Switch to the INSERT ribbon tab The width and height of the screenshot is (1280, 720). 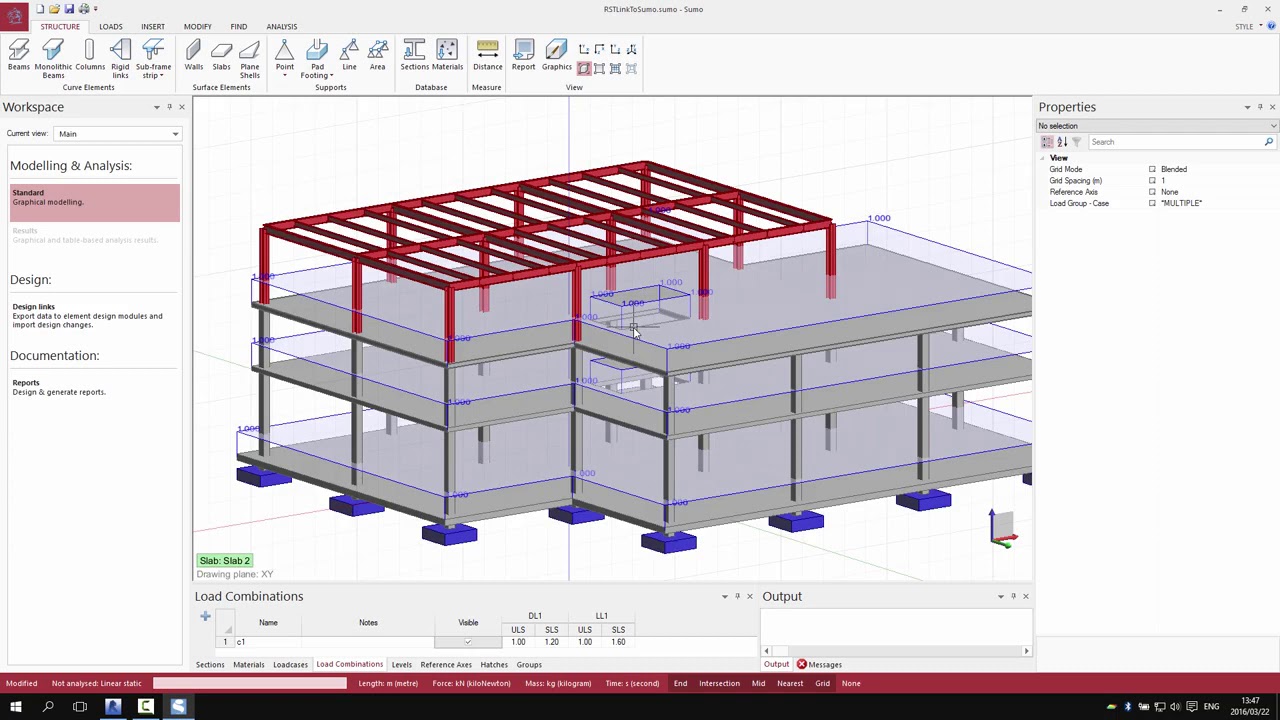coord(153,27)
